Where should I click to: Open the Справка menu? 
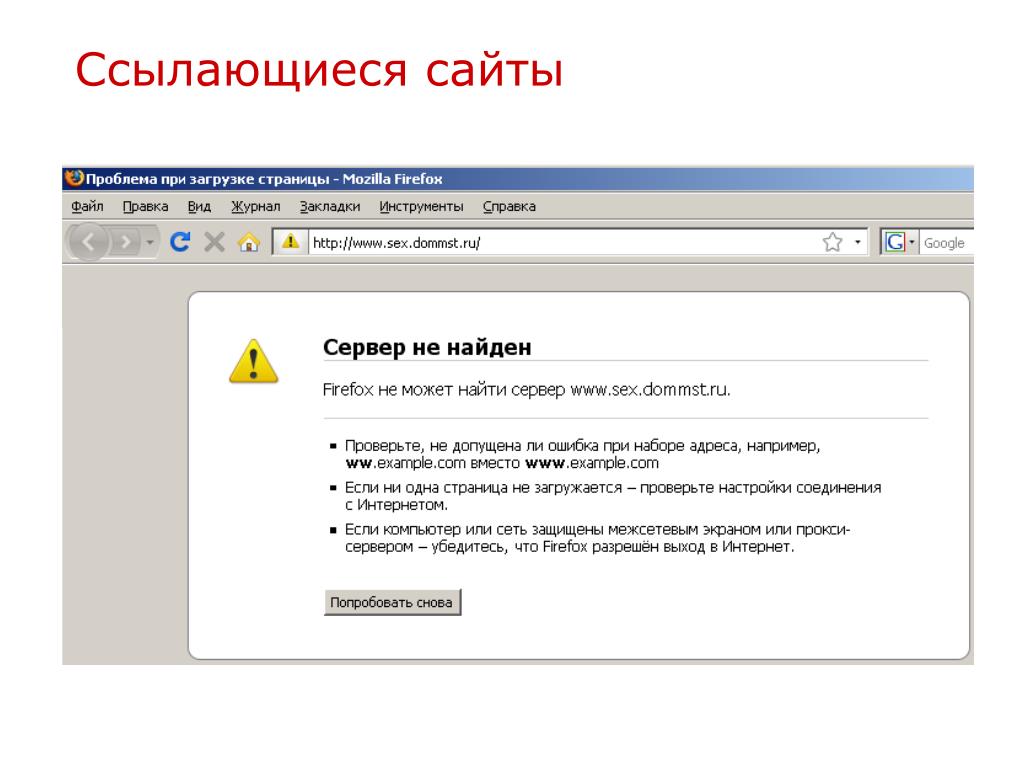point(509,206)
